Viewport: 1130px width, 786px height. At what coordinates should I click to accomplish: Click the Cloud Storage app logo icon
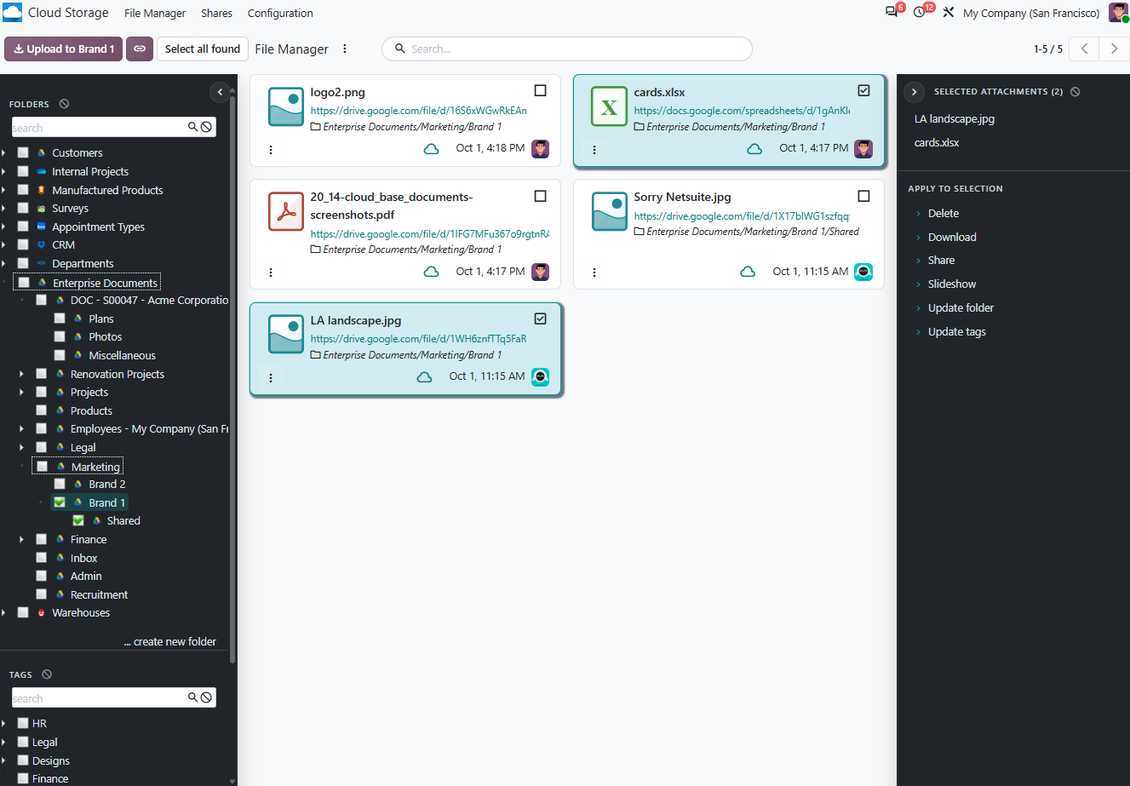pyautogui.click(x=12, y=12)
